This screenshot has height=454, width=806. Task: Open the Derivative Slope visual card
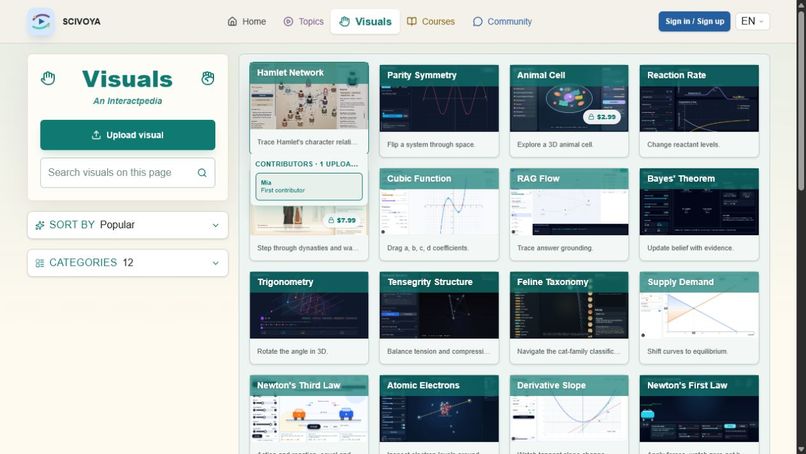tap(569, 414)
